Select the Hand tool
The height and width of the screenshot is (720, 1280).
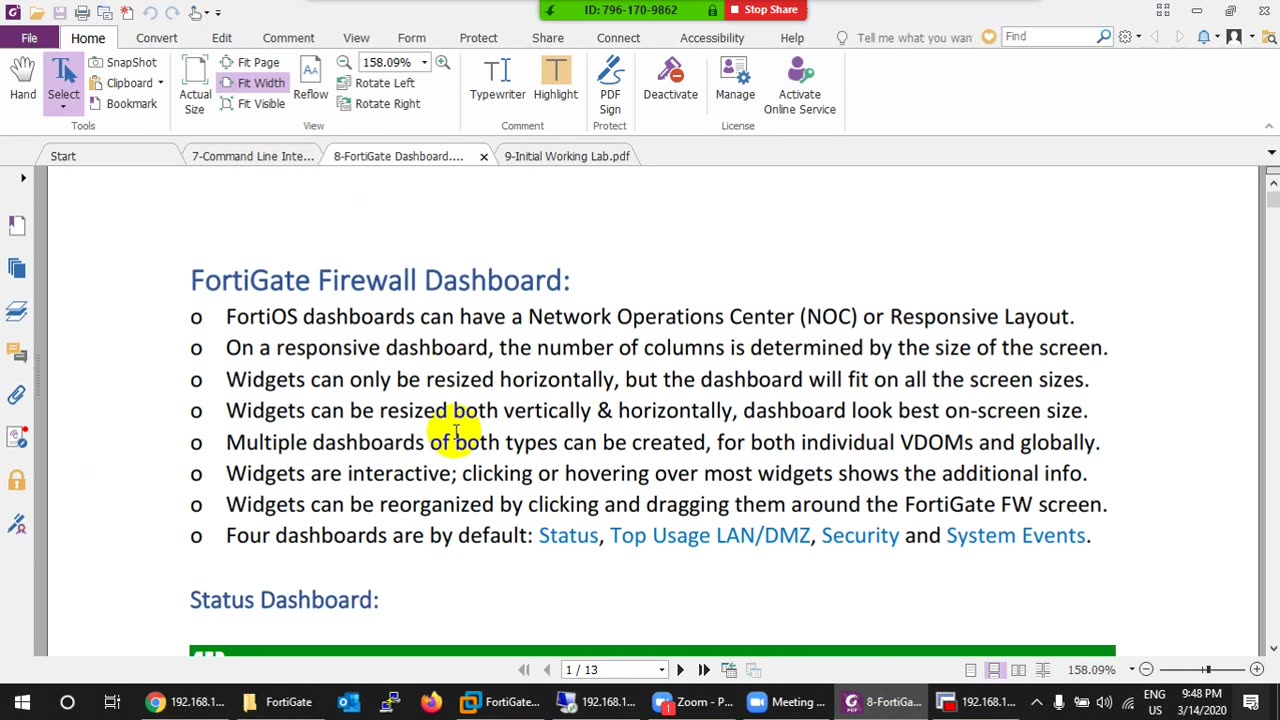pyautogui.click(x=23, y=80)
